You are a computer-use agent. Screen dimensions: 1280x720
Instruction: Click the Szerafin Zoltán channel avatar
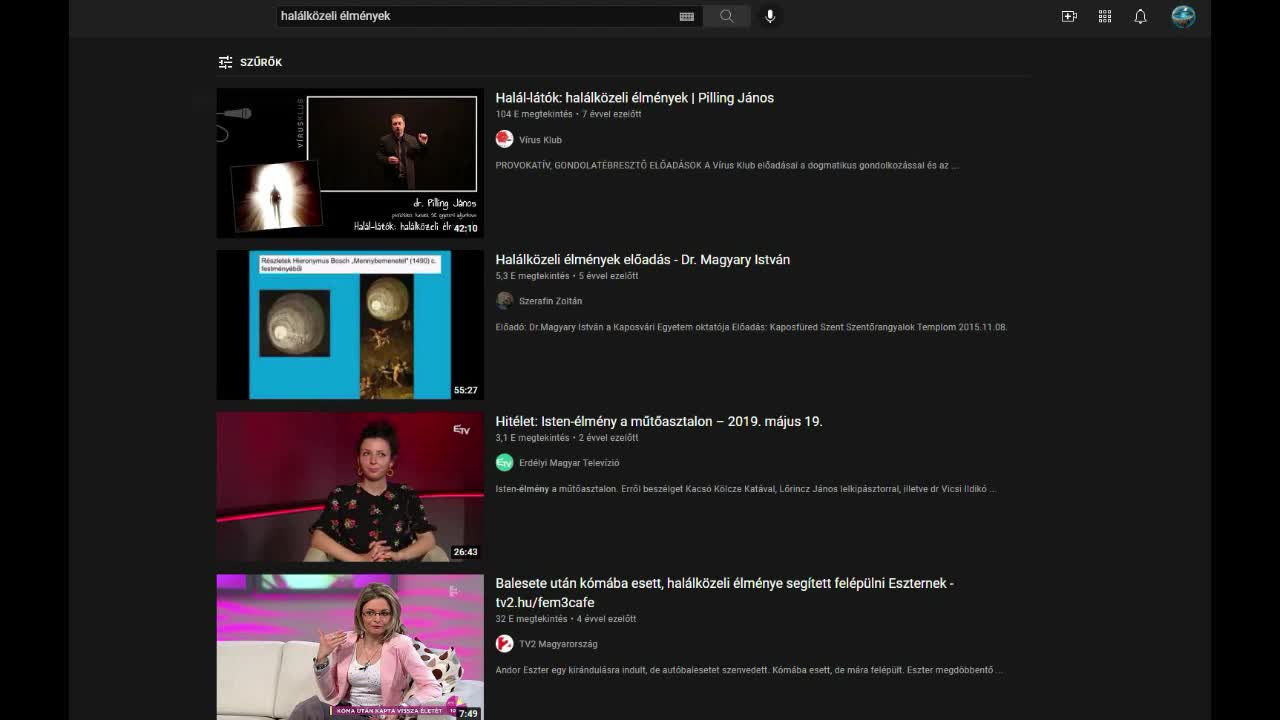click(504, 301)
